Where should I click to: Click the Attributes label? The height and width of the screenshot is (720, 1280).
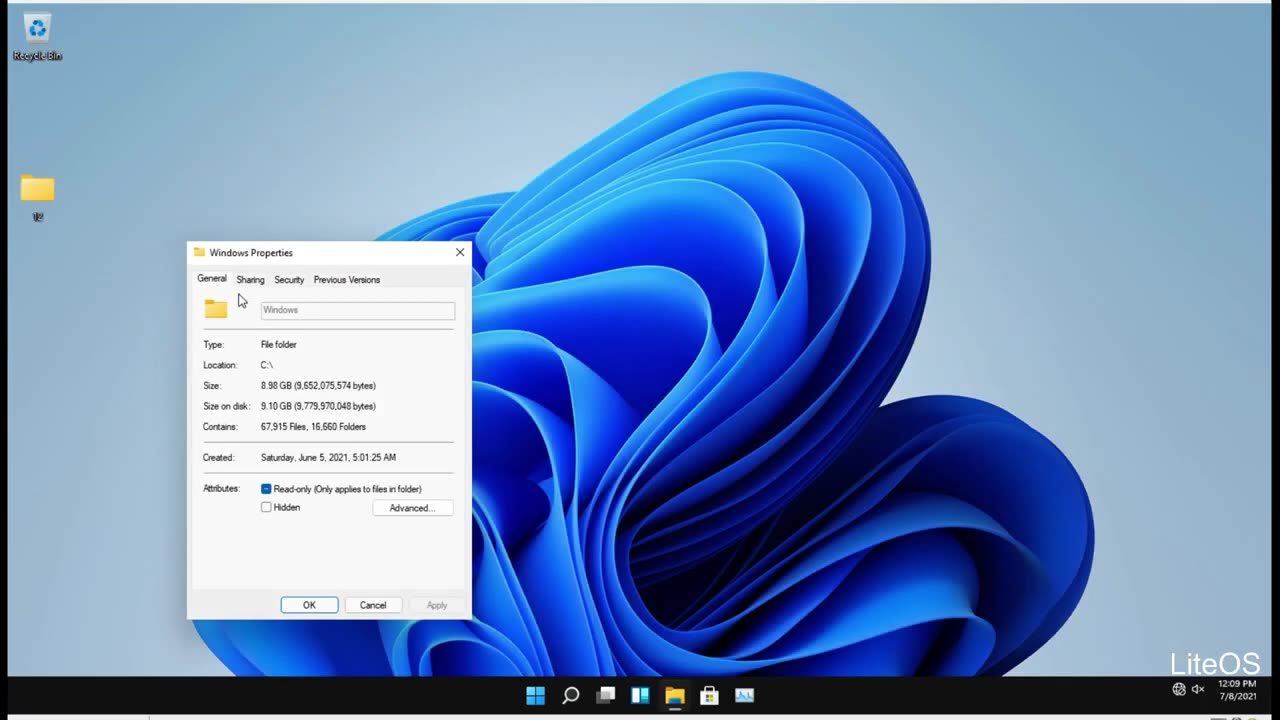[x=221, y=489]
